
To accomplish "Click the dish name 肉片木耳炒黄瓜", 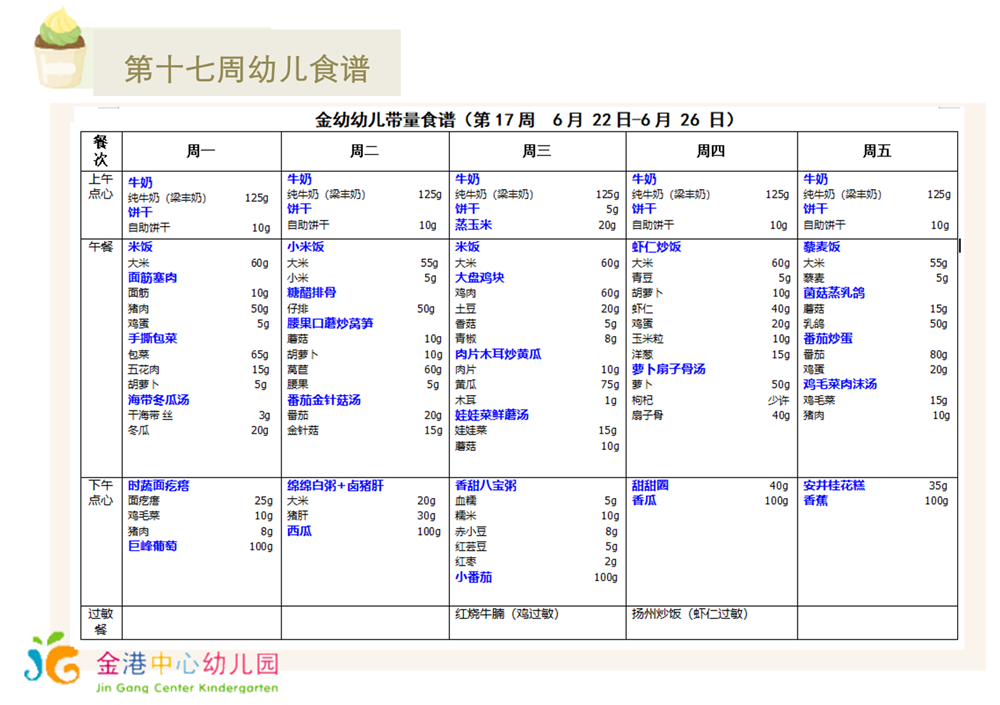I will [498, 354].
